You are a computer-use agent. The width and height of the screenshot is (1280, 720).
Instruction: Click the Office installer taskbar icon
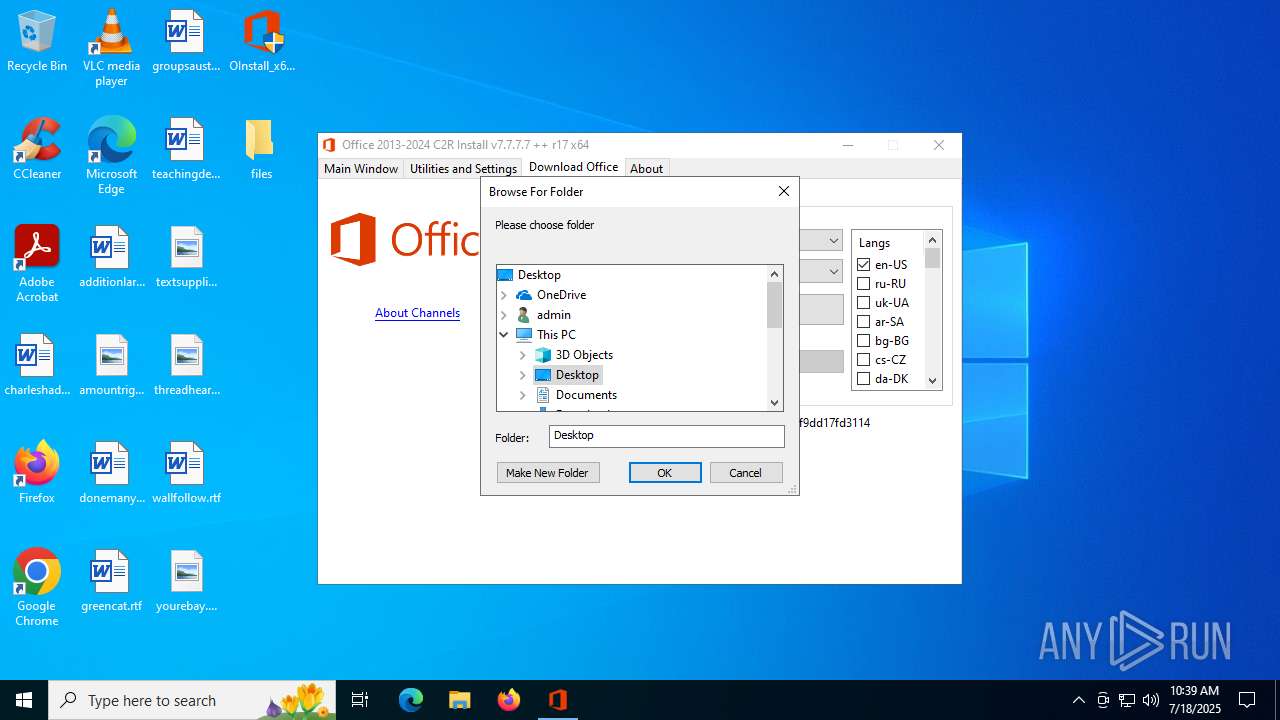click(558, 700)
